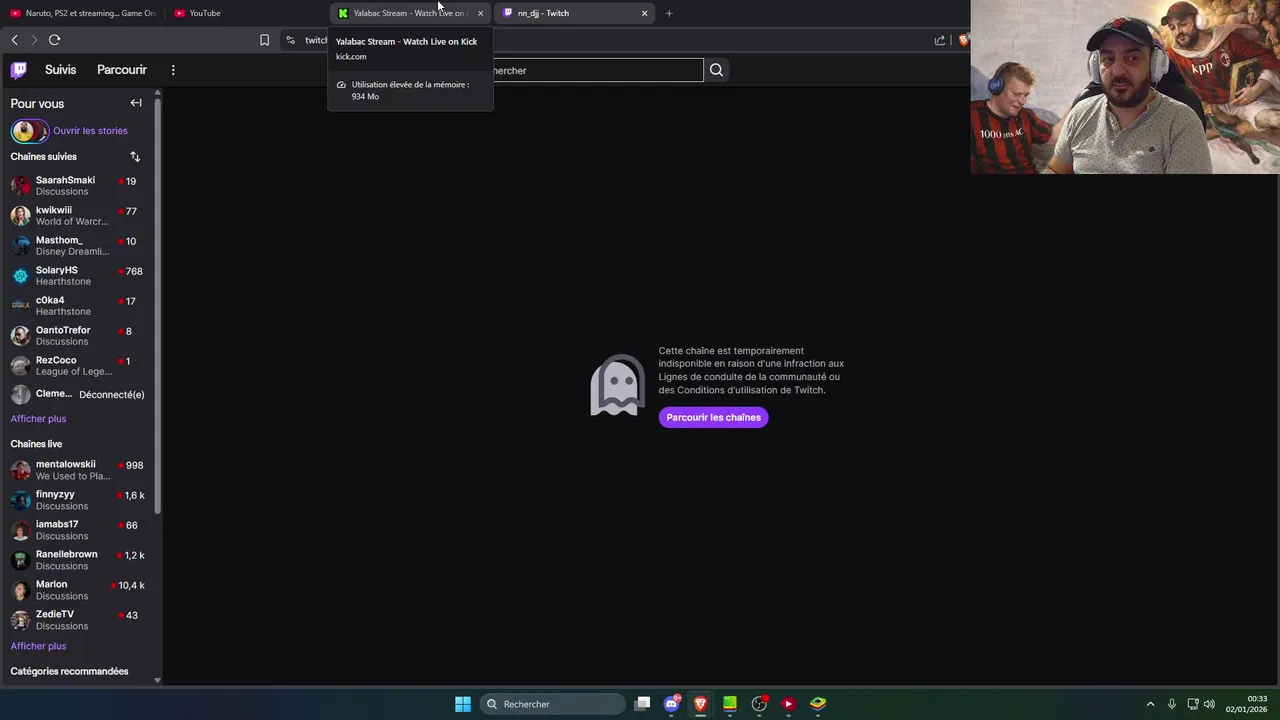Open the green app in taskbar
The image size is (1280, 720).
tap(730, 704)
